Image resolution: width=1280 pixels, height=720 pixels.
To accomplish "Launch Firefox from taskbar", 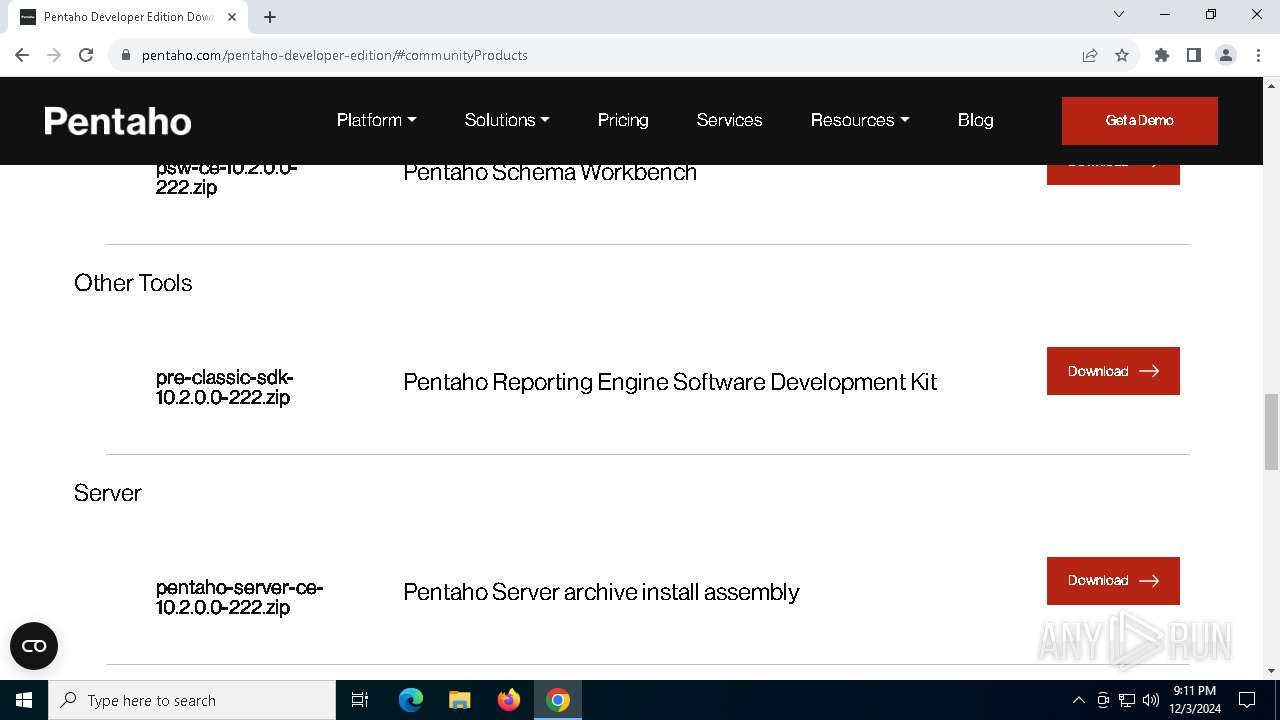I will 509,700.
